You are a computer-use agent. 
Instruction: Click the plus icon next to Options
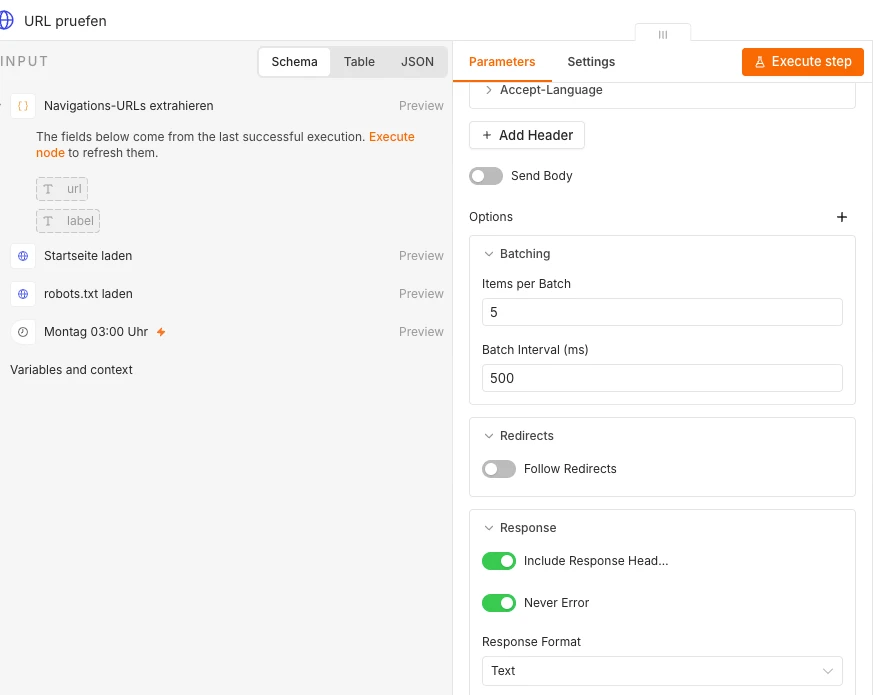point(842,217)
